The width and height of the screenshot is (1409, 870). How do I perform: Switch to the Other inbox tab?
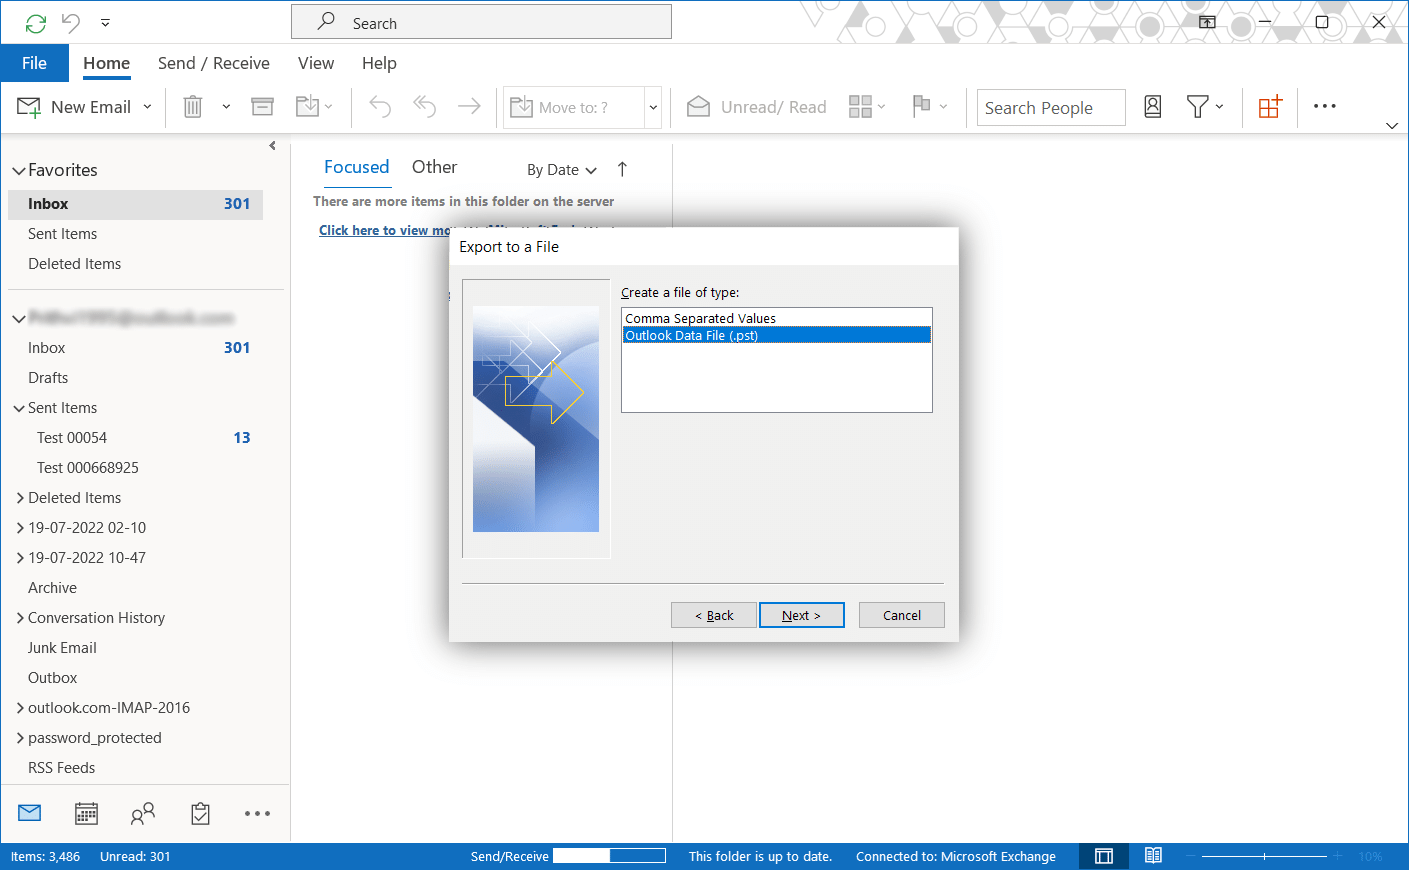434,167
